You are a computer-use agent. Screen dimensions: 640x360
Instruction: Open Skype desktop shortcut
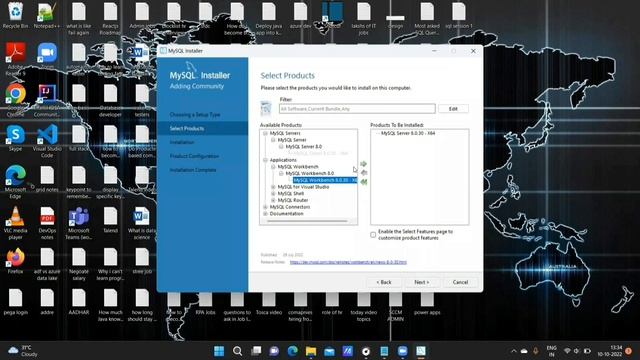point(16,139)
